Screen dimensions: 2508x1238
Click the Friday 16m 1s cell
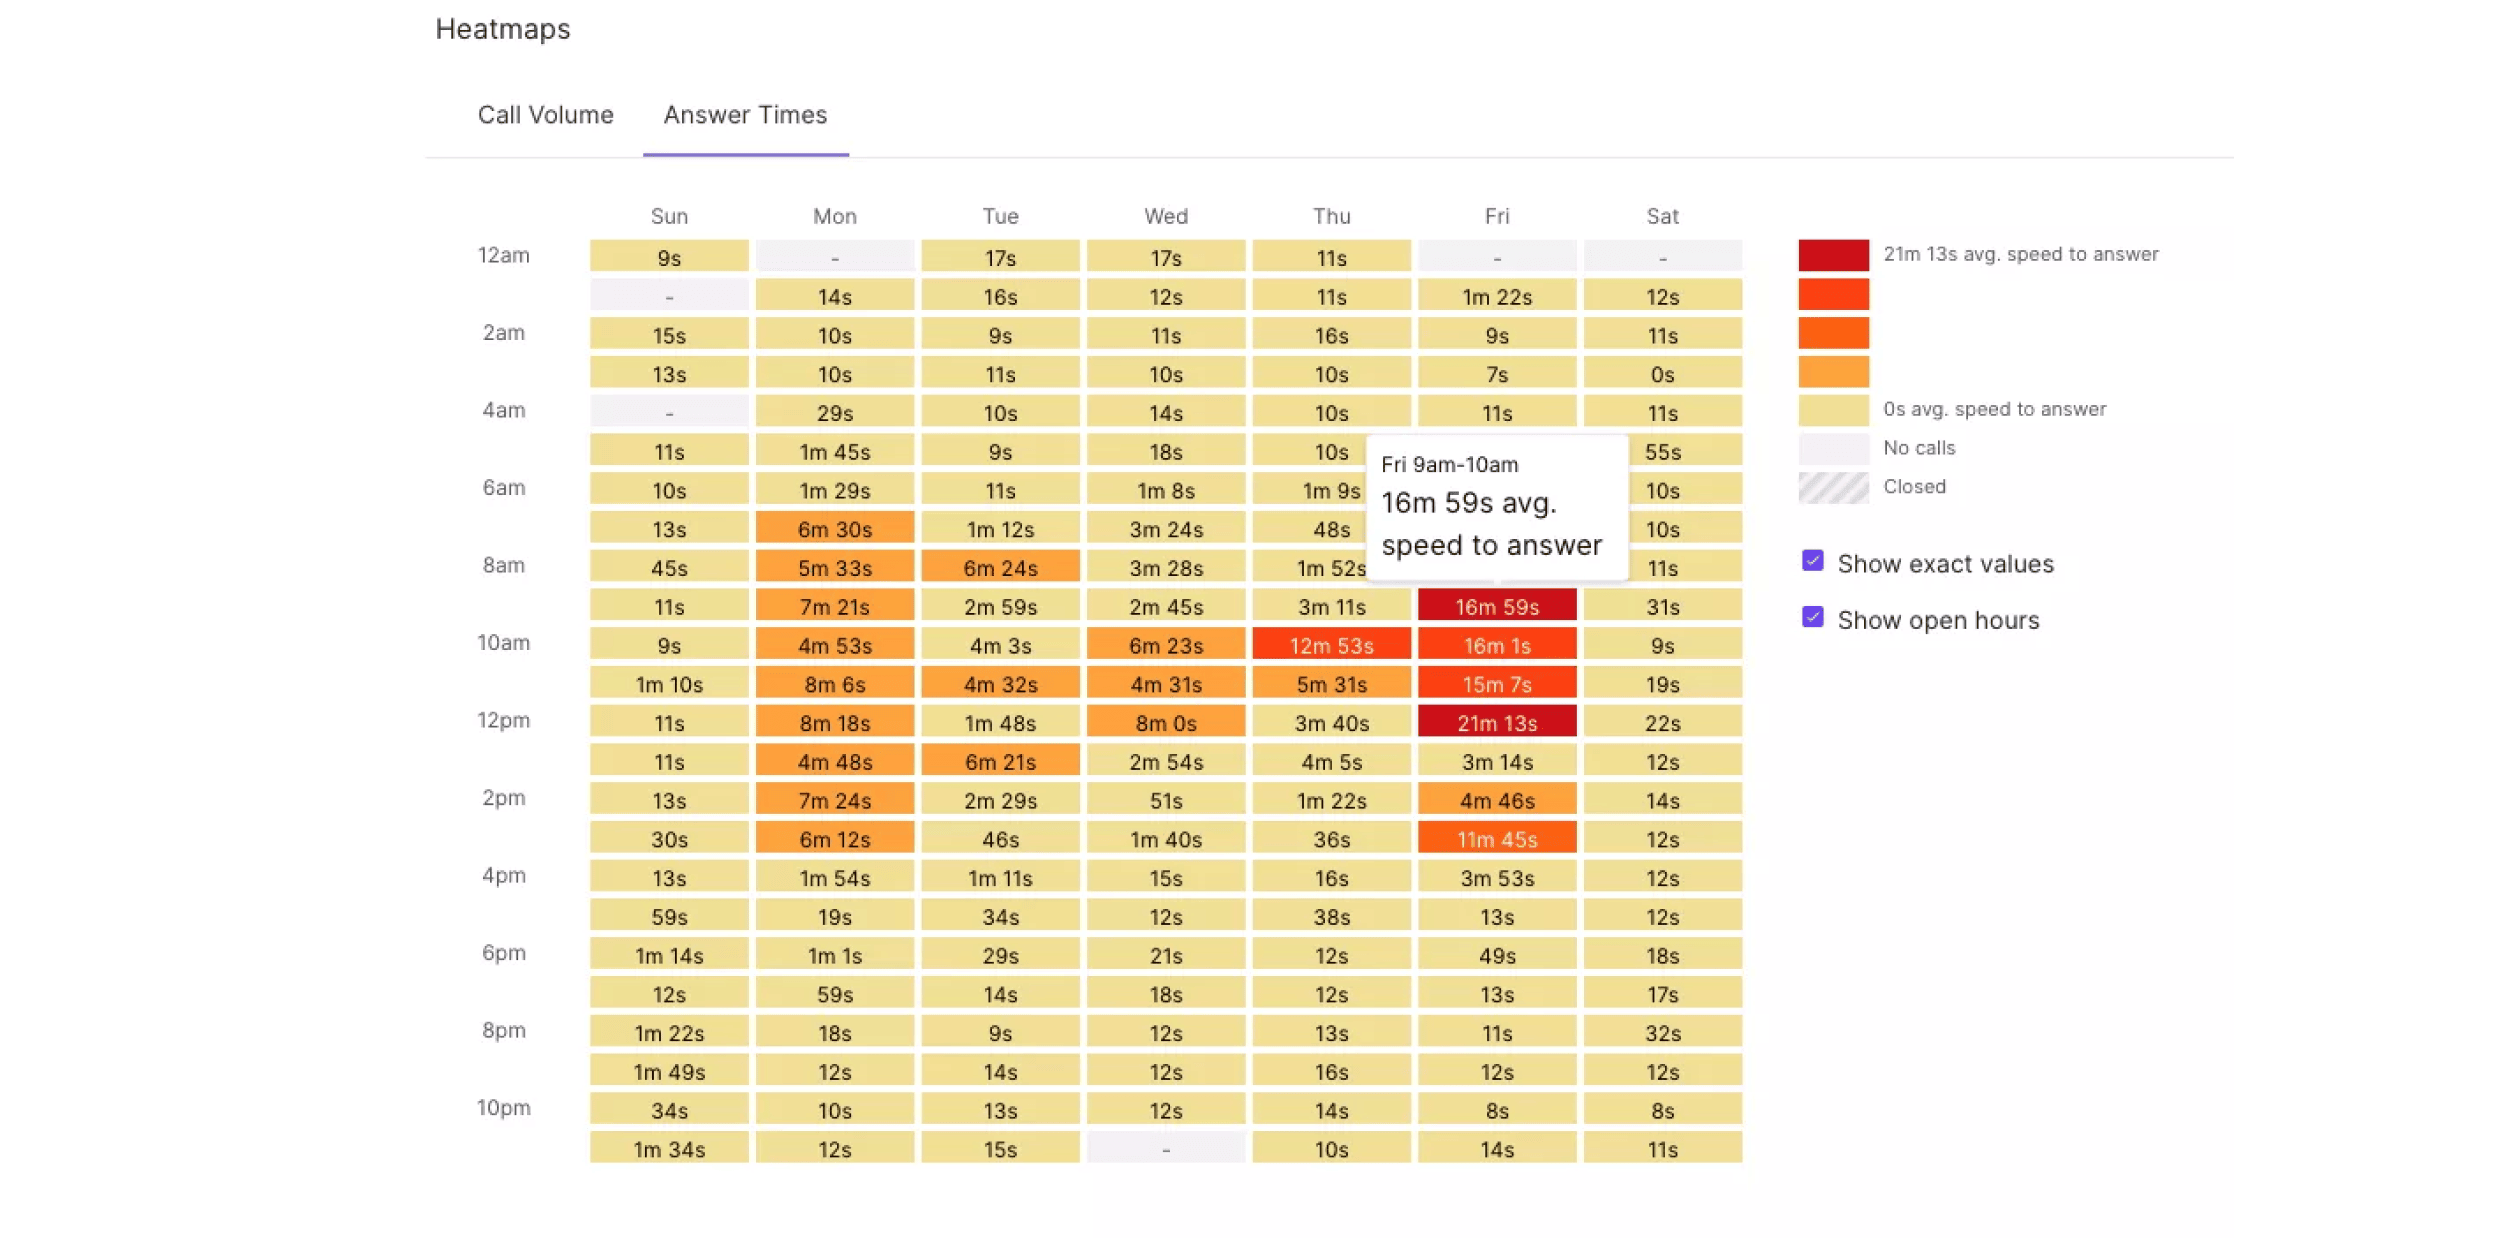(x=1496, y=645)
